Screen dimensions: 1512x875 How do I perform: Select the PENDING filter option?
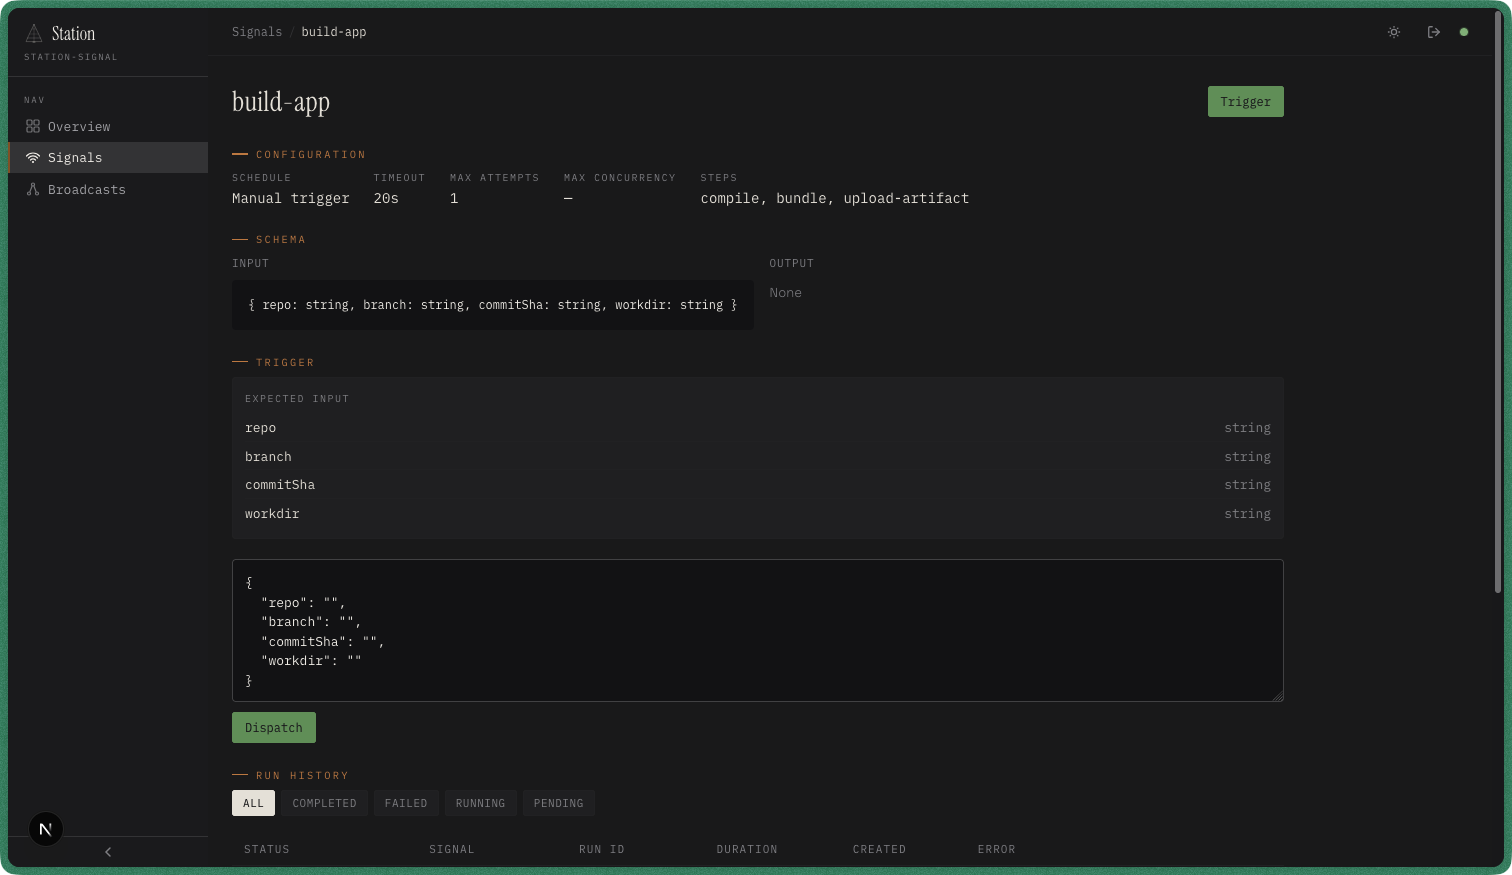(558, 803)
